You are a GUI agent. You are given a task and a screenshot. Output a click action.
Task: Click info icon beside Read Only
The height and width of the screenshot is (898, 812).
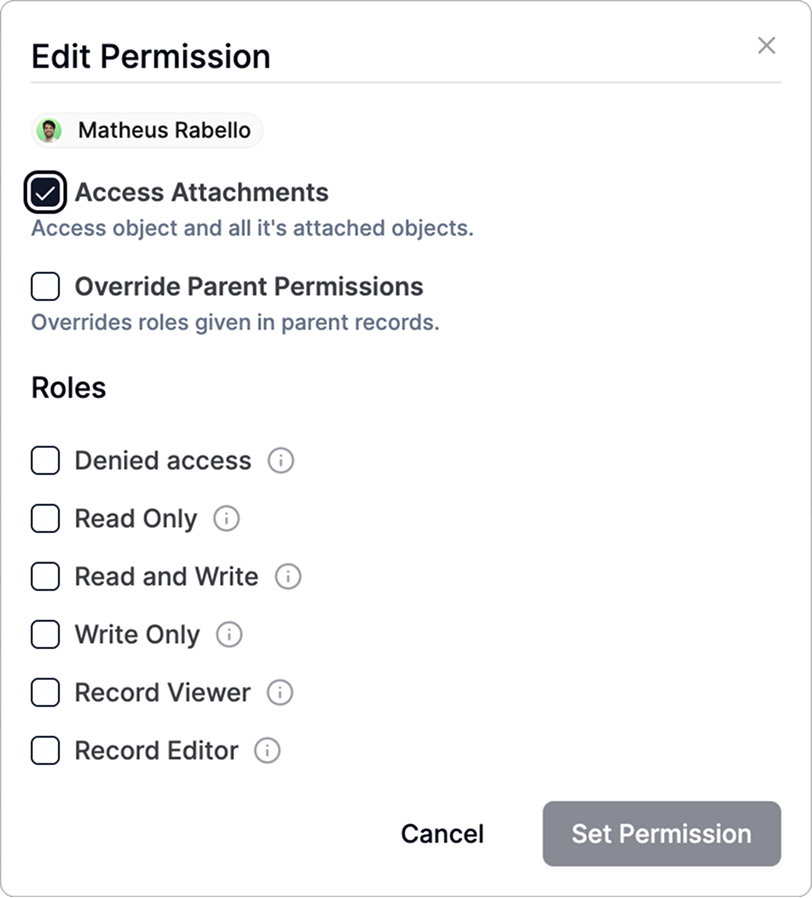(227, 519)
